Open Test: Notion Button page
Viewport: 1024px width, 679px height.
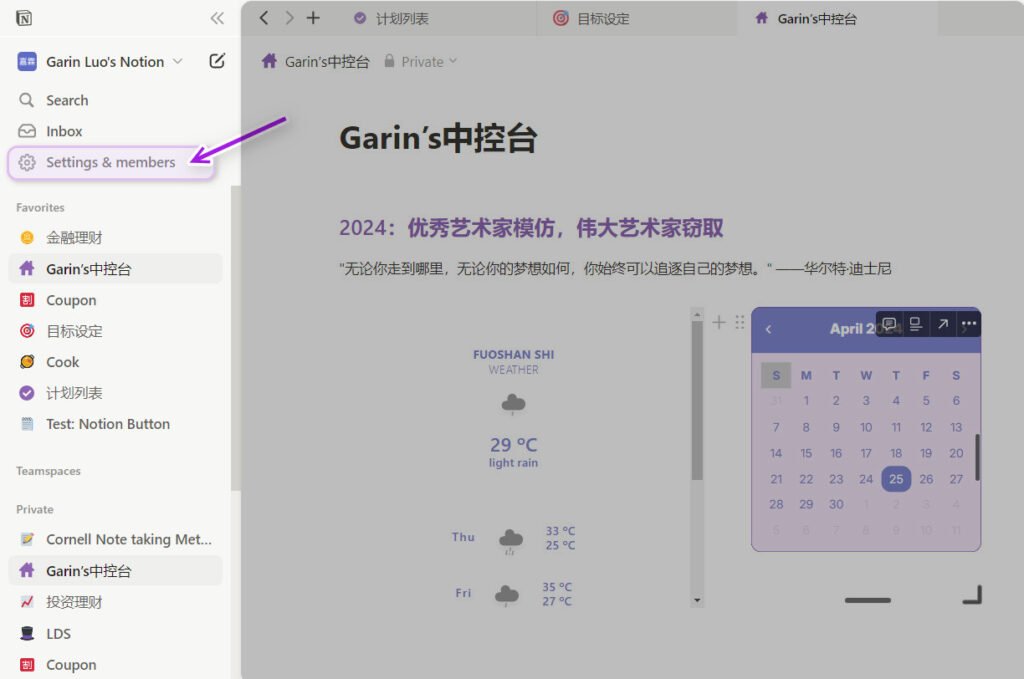116,424
